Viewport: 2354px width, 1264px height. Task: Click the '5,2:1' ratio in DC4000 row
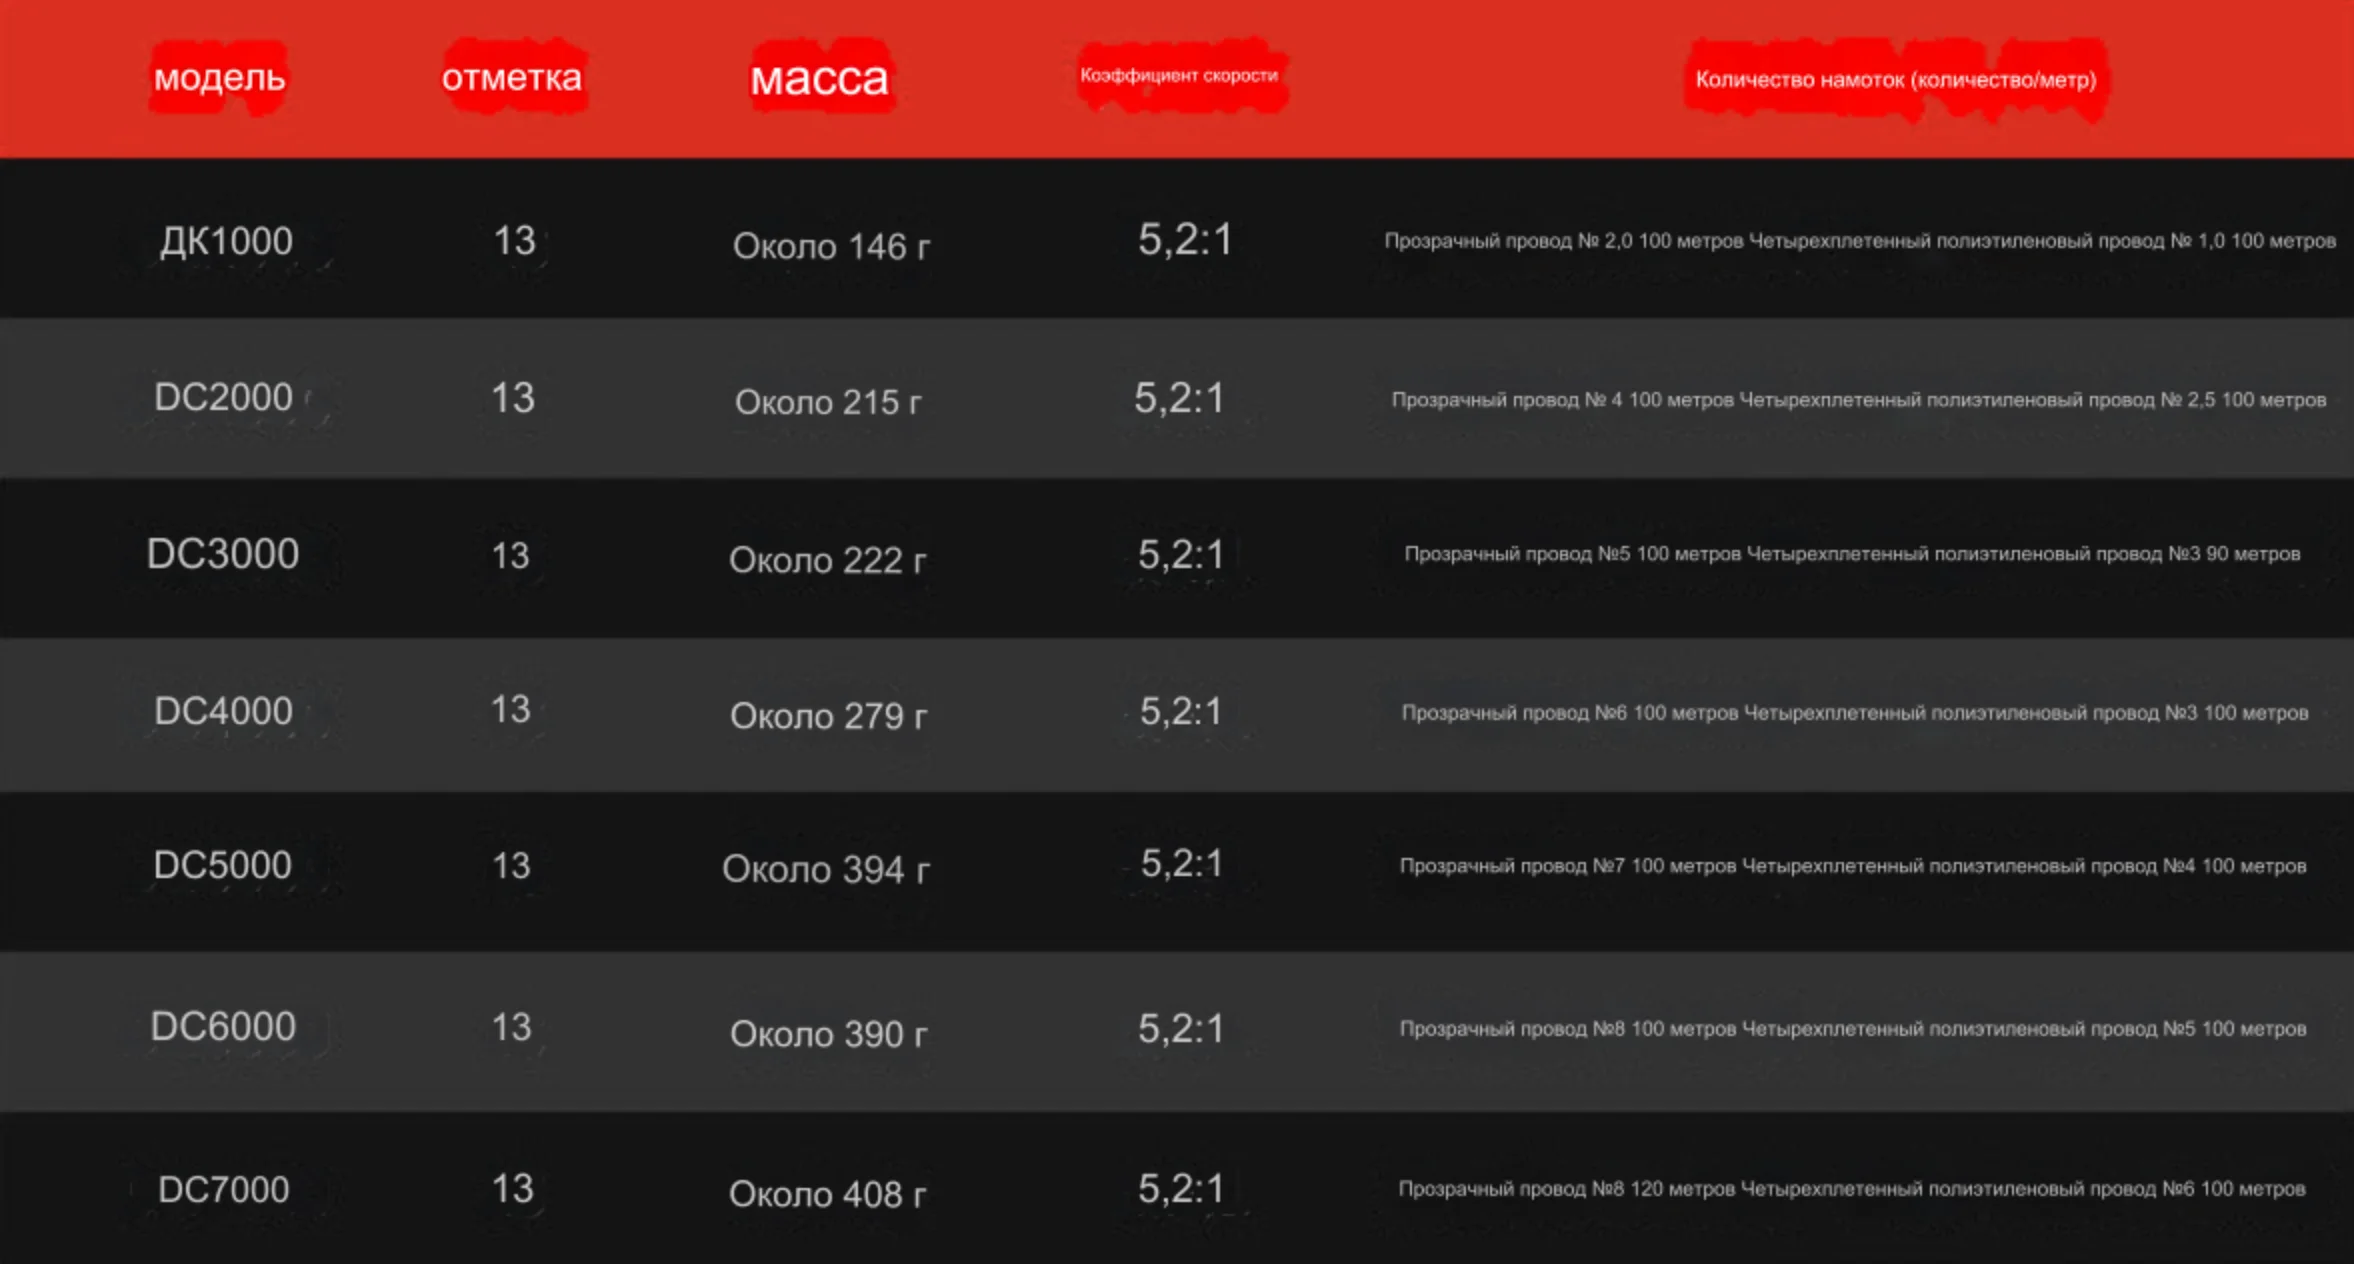(x=1181, y=711)
